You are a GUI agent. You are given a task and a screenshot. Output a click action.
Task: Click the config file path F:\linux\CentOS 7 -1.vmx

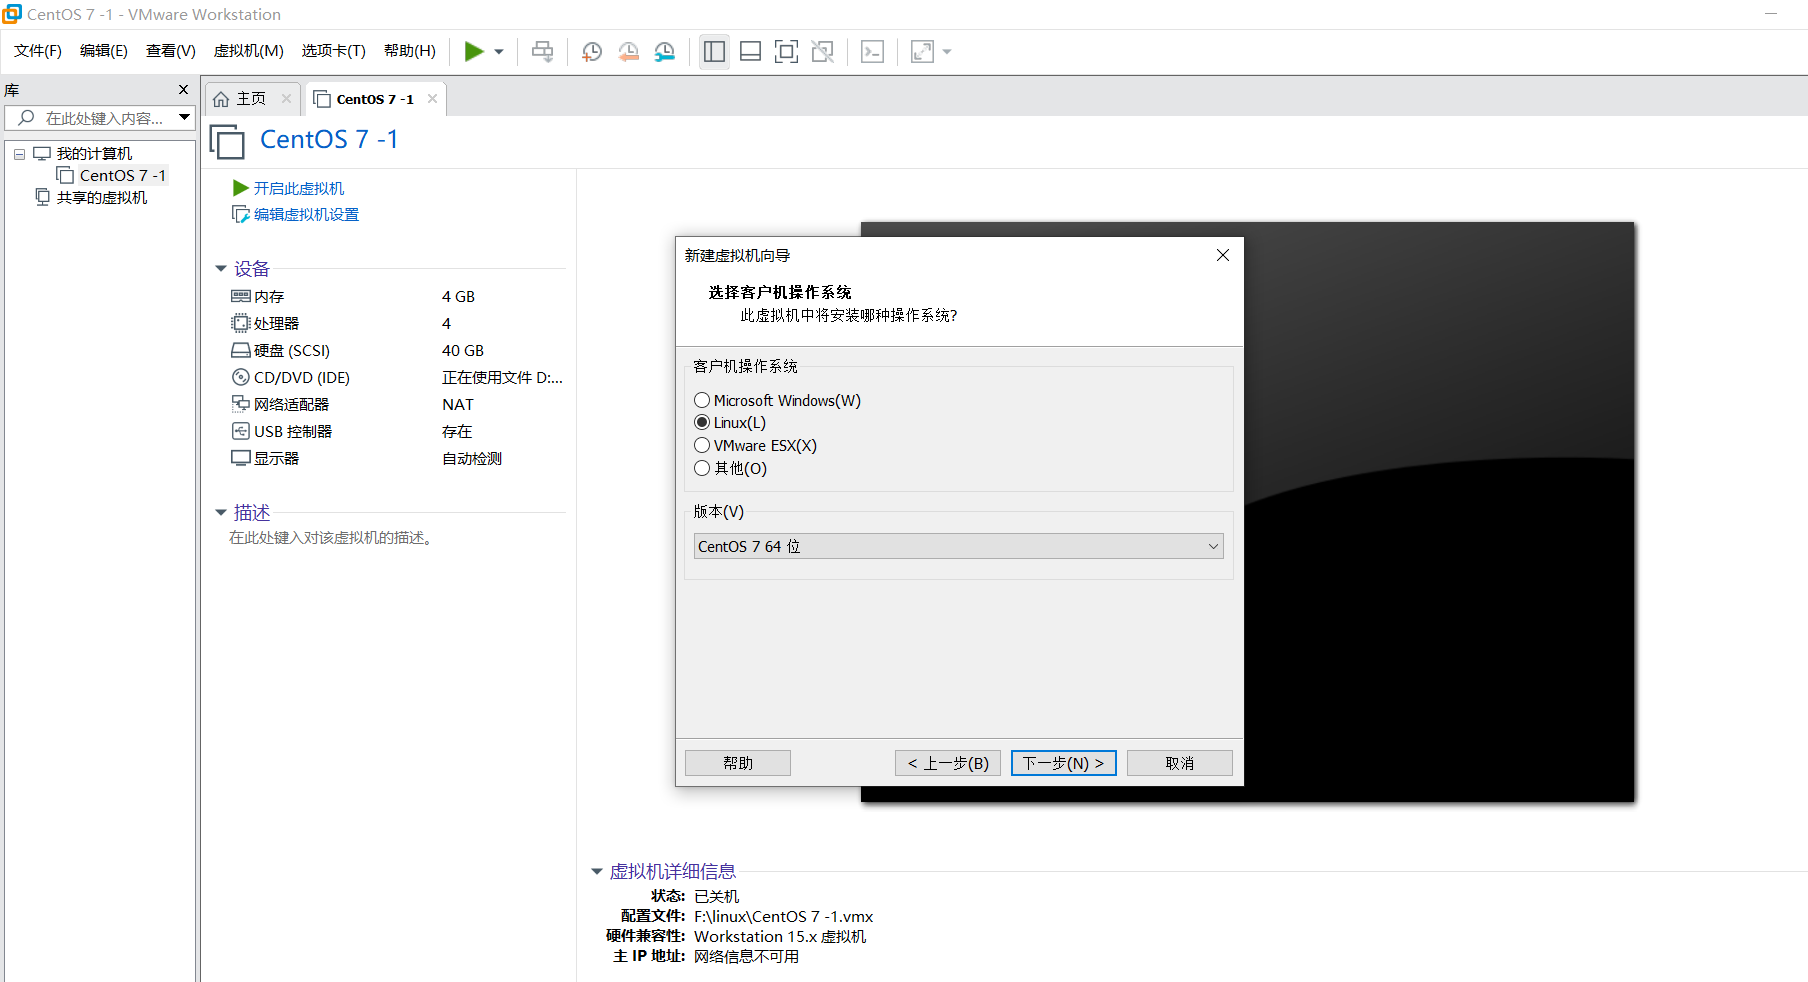click(783, 916)
